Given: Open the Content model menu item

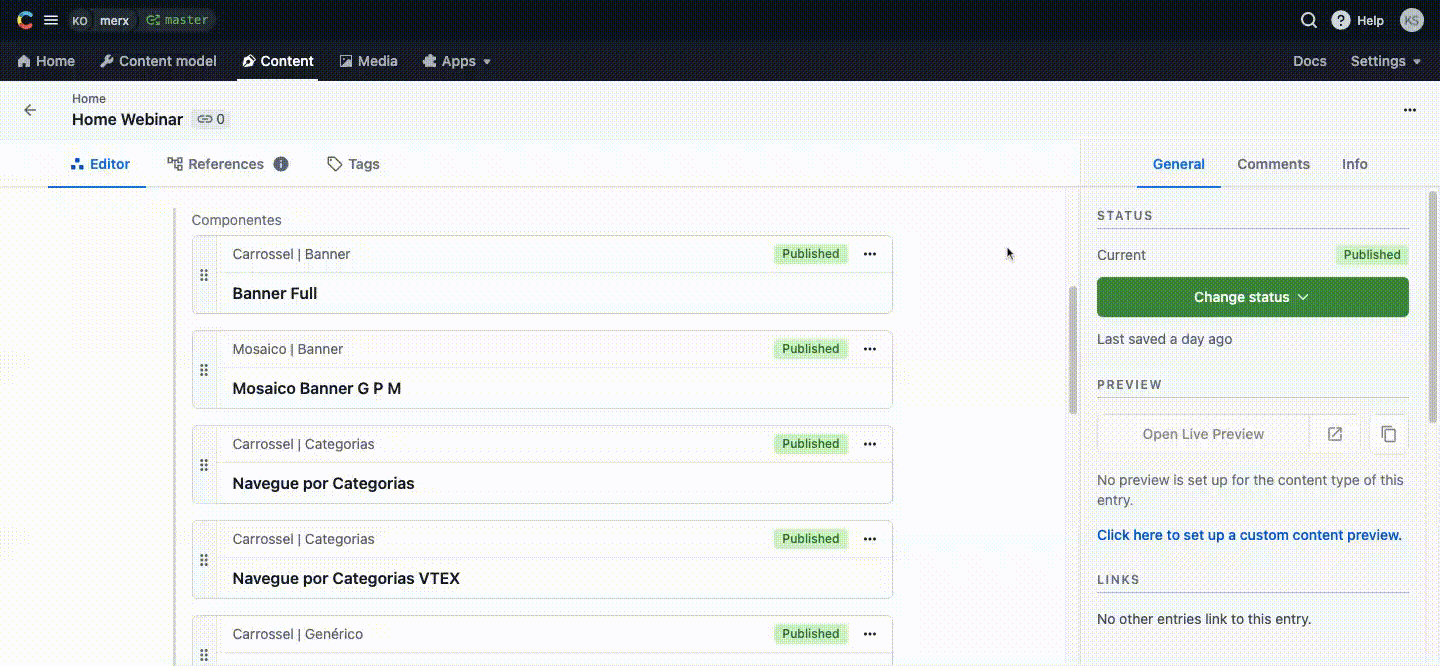Looking at the screenshot, I should point(158,61).
